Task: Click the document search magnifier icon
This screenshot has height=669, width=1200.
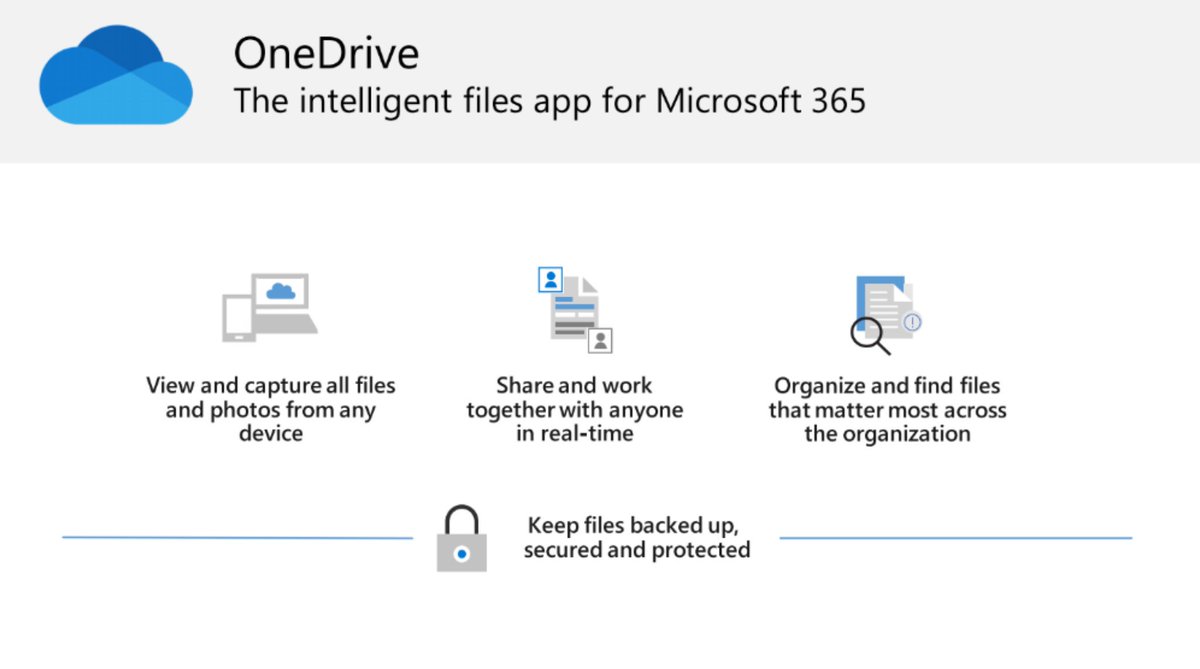Action: tap(886, 315)
